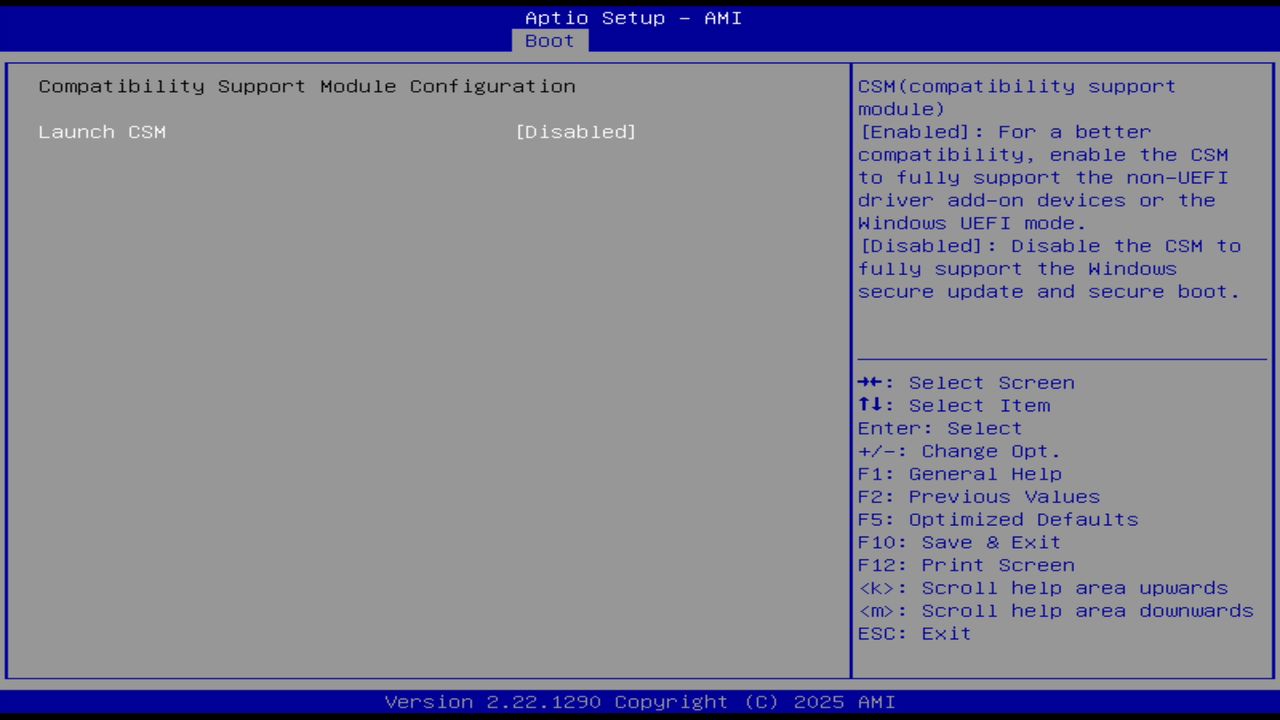Click the F12: Print Screen entry
Viewport: 1280px width, 720px height.
point(966,564)
